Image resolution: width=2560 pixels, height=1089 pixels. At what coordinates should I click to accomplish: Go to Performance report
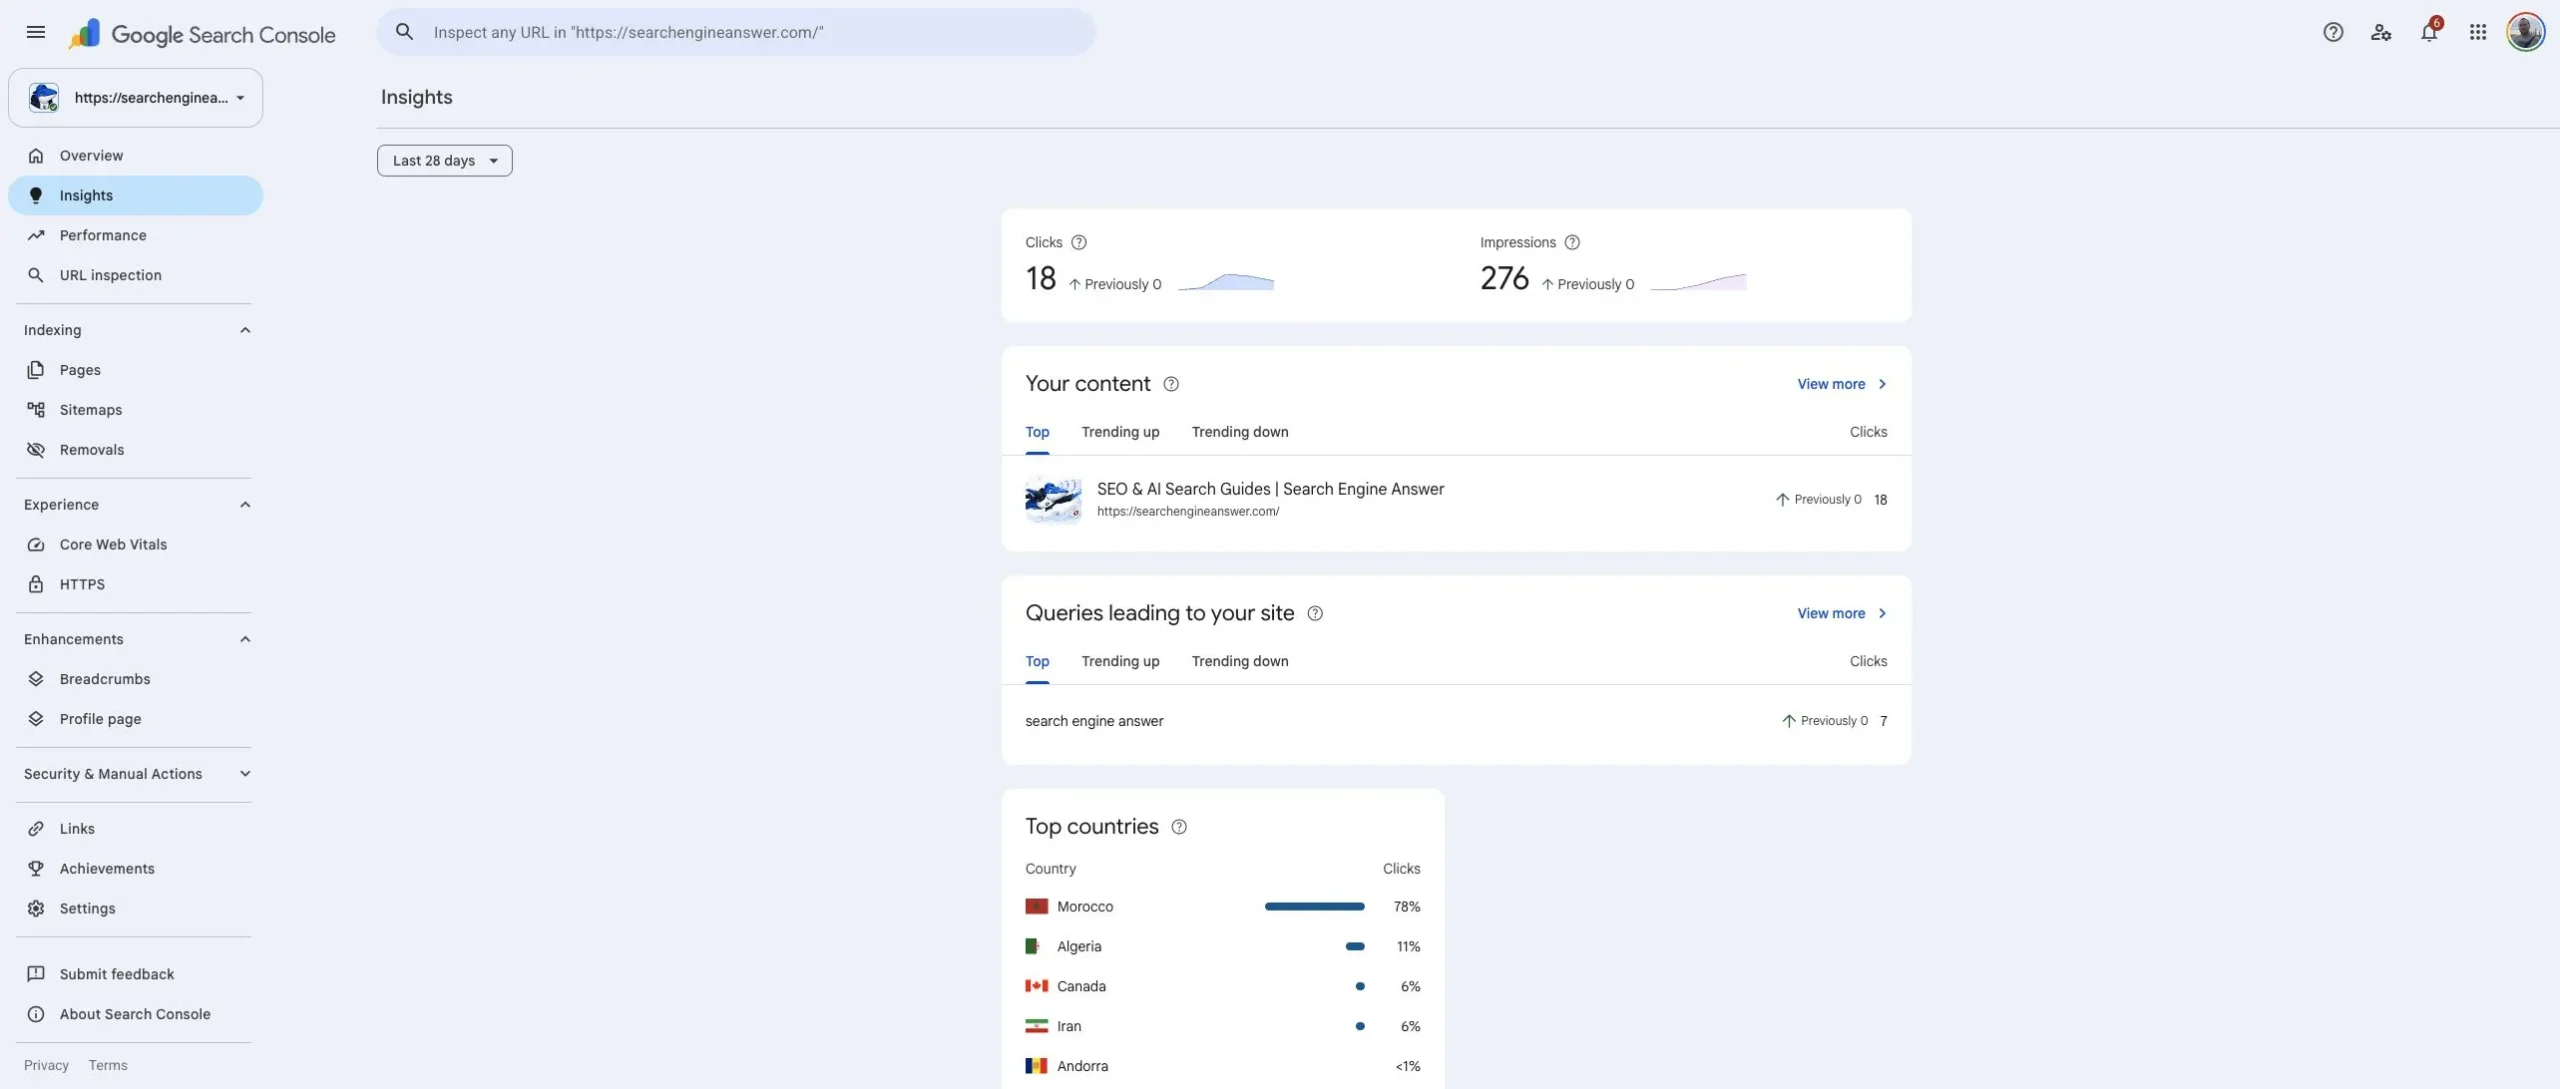[x=135, y=235]
